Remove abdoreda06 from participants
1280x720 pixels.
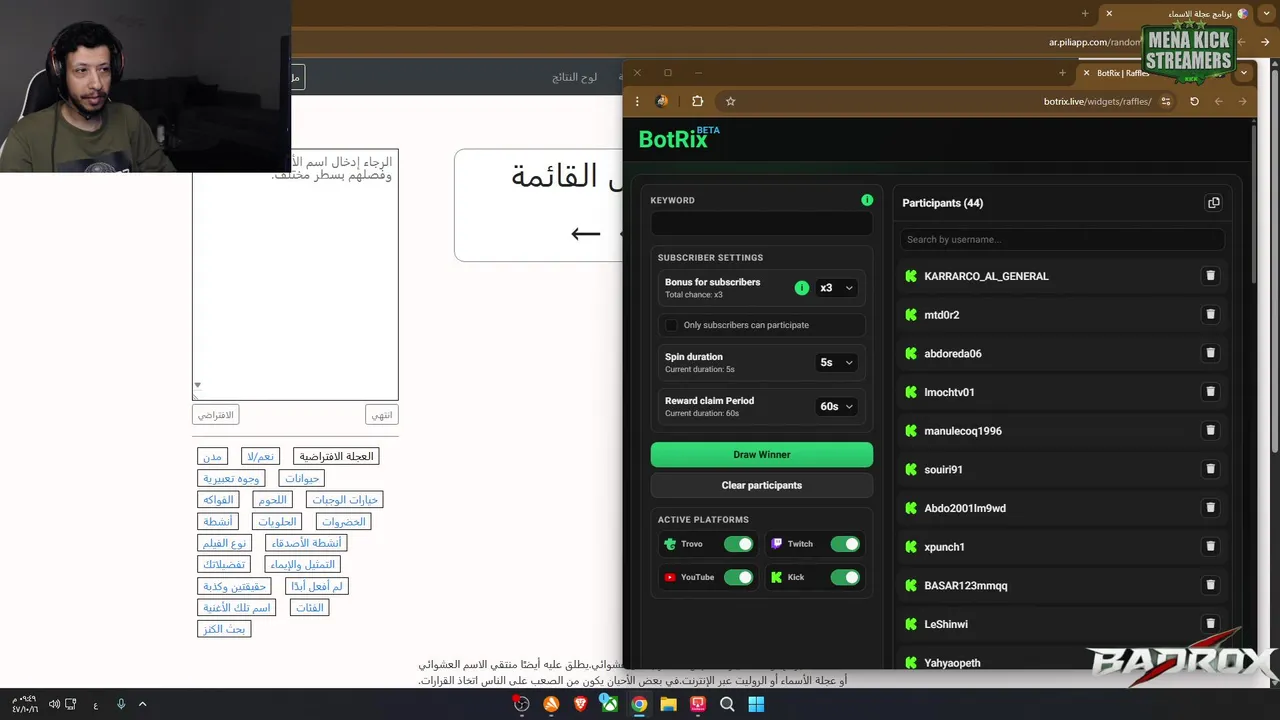[x=1210, y=353]
